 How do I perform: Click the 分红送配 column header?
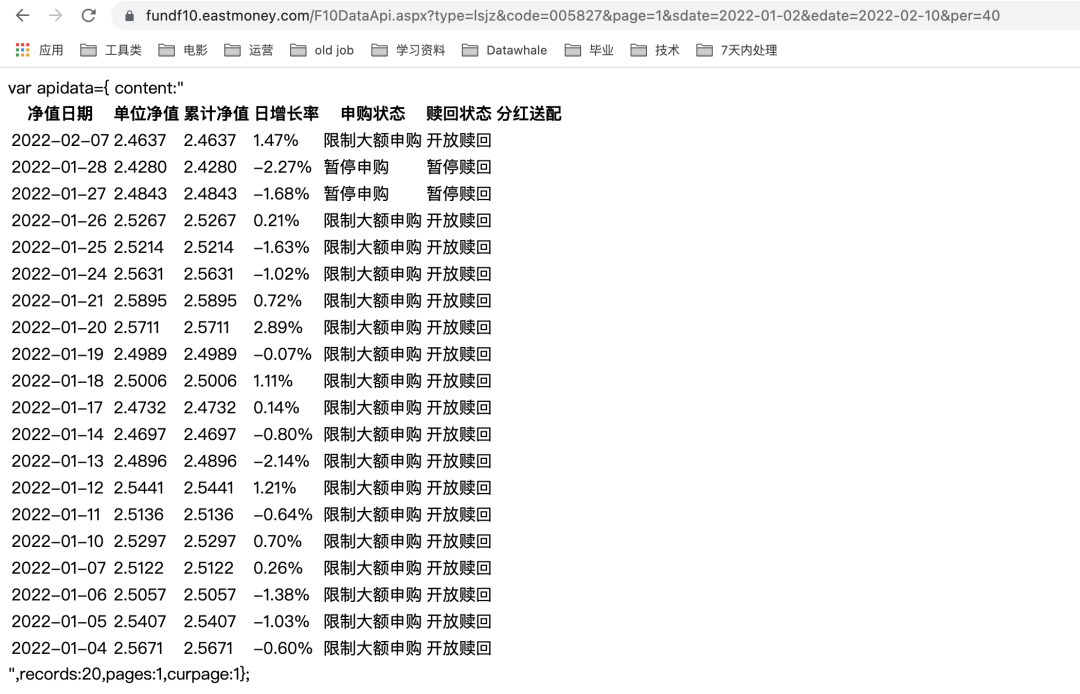pyautogui.click(x=529, y=114)
